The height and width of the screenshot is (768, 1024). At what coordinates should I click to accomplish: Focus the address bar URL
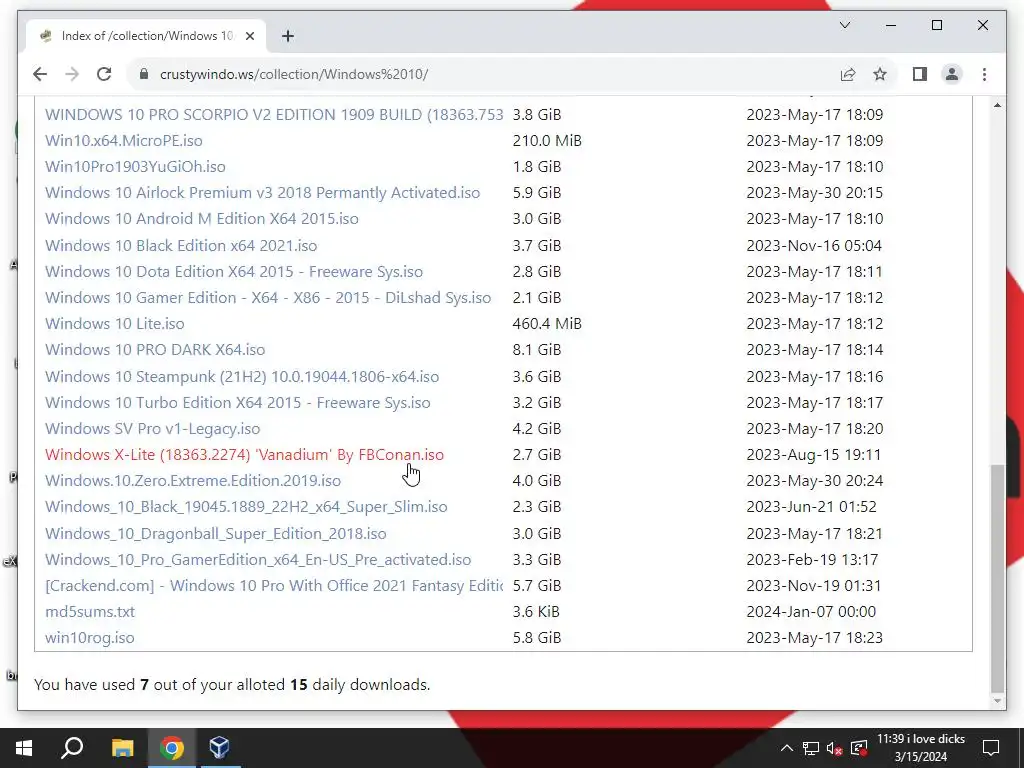[x=294, y=74]
